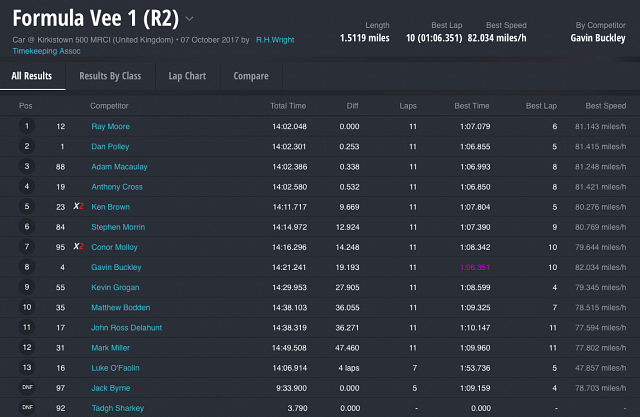Viewport: 640px width, 417px height.
Task: Click the header length value 1.5119 miles
Action: 364,38
